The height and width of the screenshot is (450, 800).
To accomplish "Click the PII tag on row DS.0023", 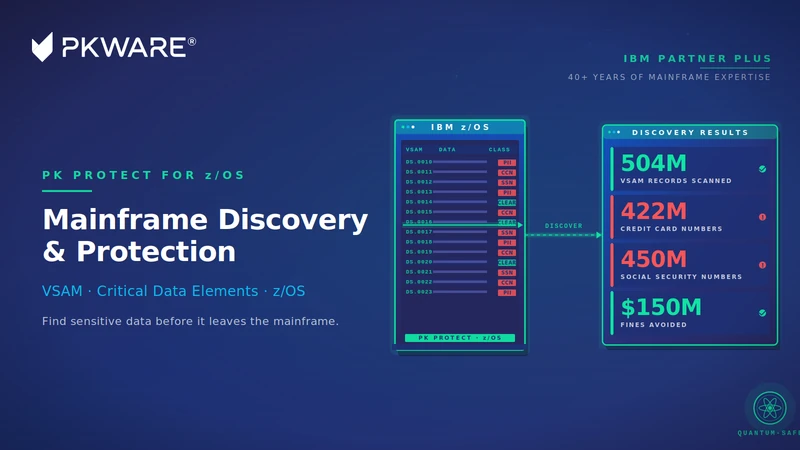I will [x=507, y=292].
